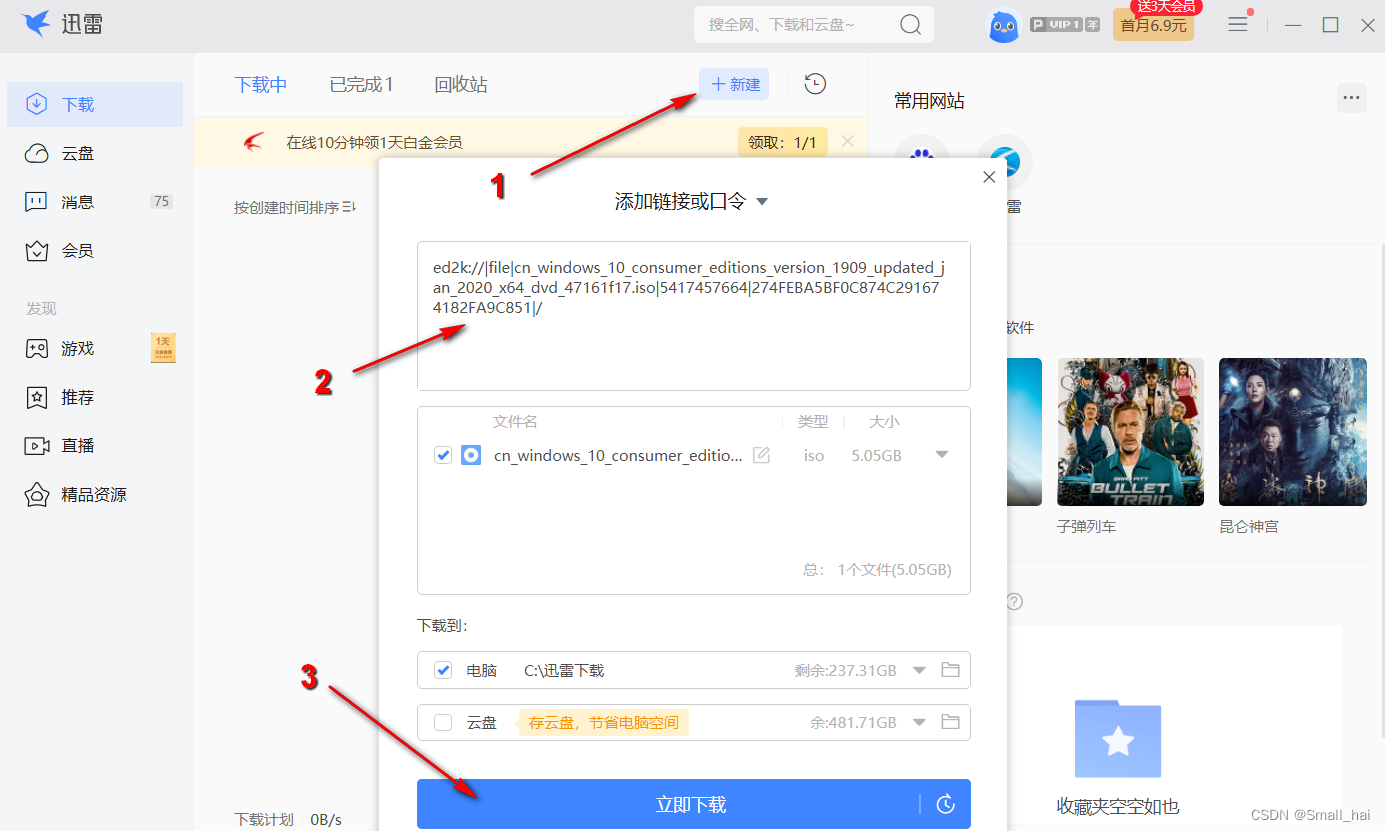Click the 5.05GB size value

pos(876,456)
